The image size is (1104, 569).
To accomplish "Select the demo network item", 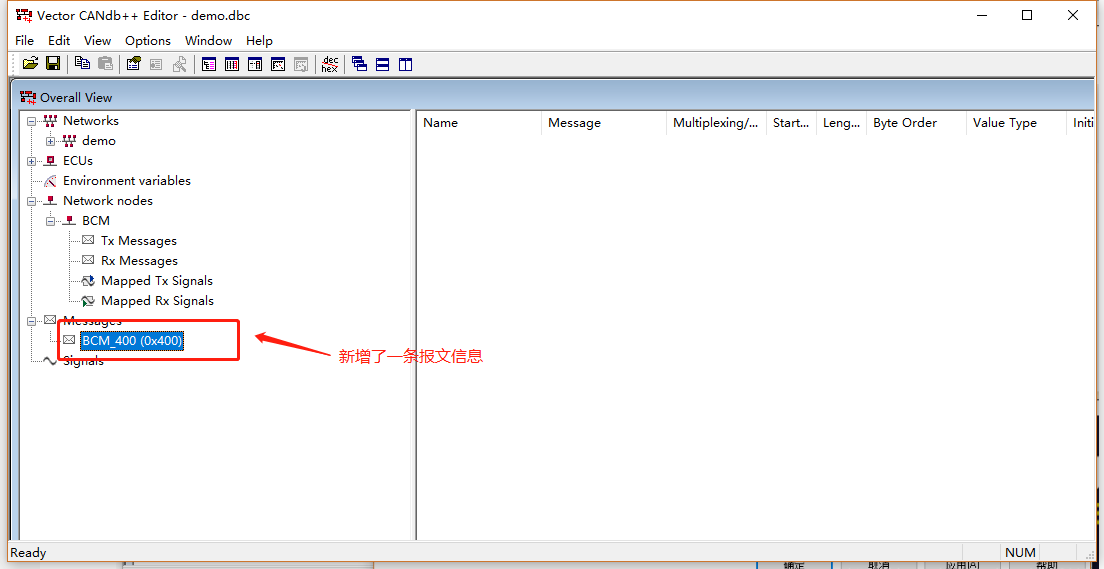I will click(x=99, y=140).
